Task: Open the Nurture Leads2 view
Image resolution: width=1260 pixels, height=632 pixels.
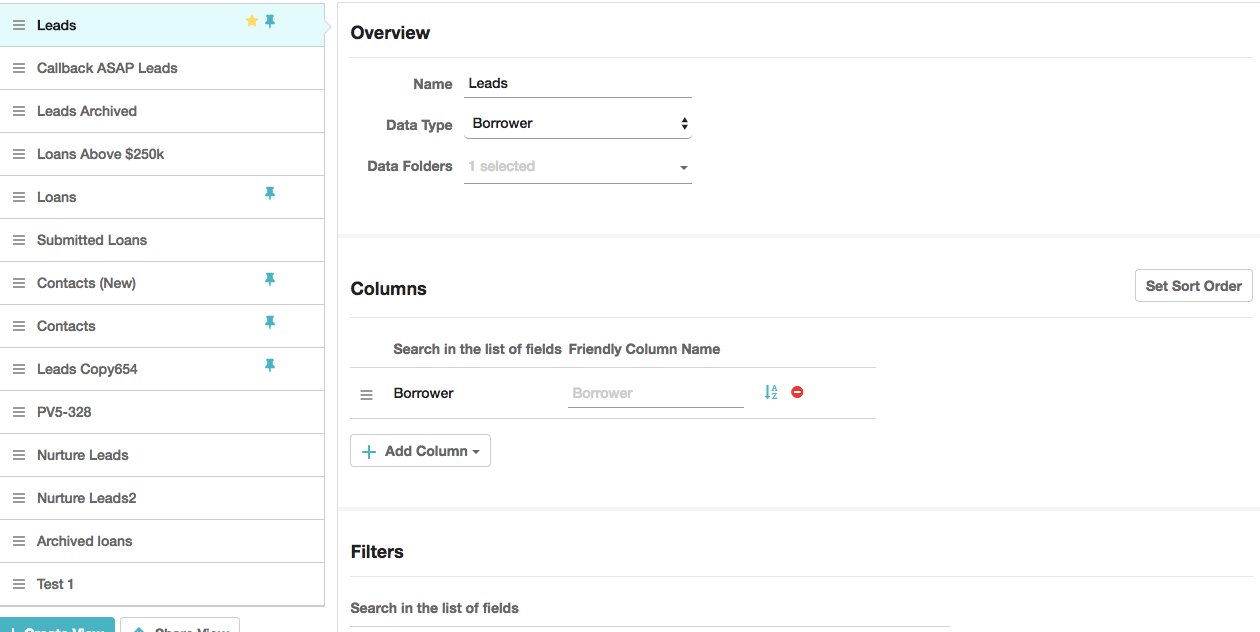Action: click(162, 498)
